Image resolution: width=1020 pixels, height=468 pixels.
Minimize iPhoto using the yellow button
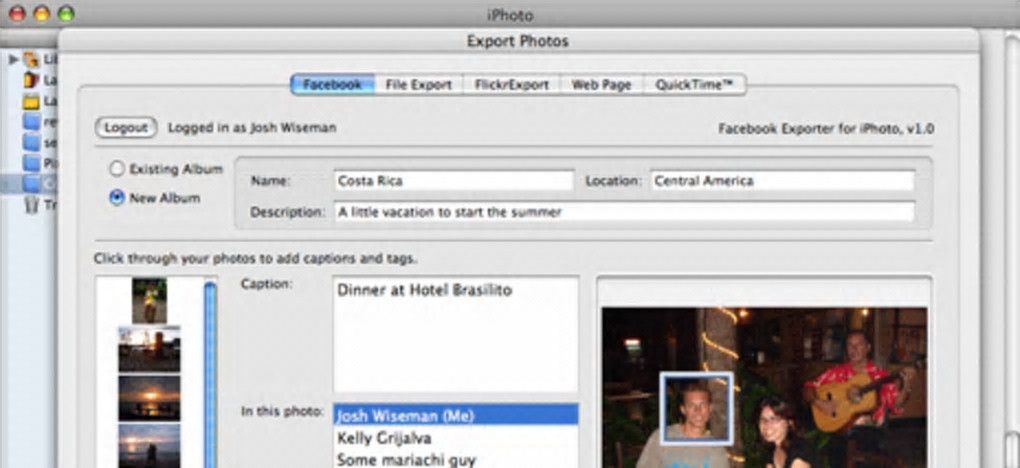tap(42, 13)
